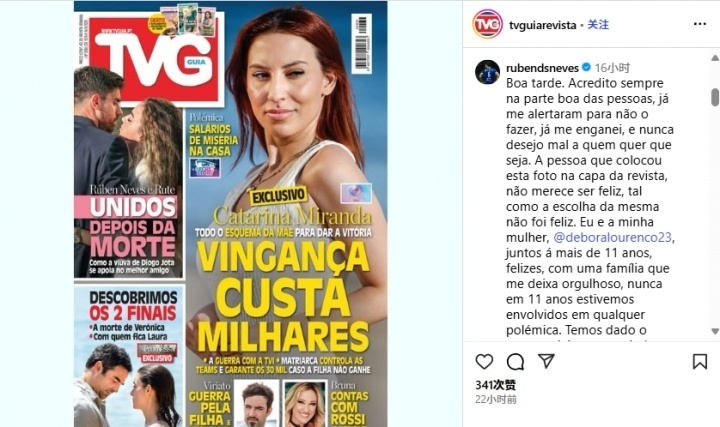Image resolution: width=720 pixels, height=427 pixels.
Task: Follow tvguiarevista with the 关注 button
Action: click(x=598, y=25)
